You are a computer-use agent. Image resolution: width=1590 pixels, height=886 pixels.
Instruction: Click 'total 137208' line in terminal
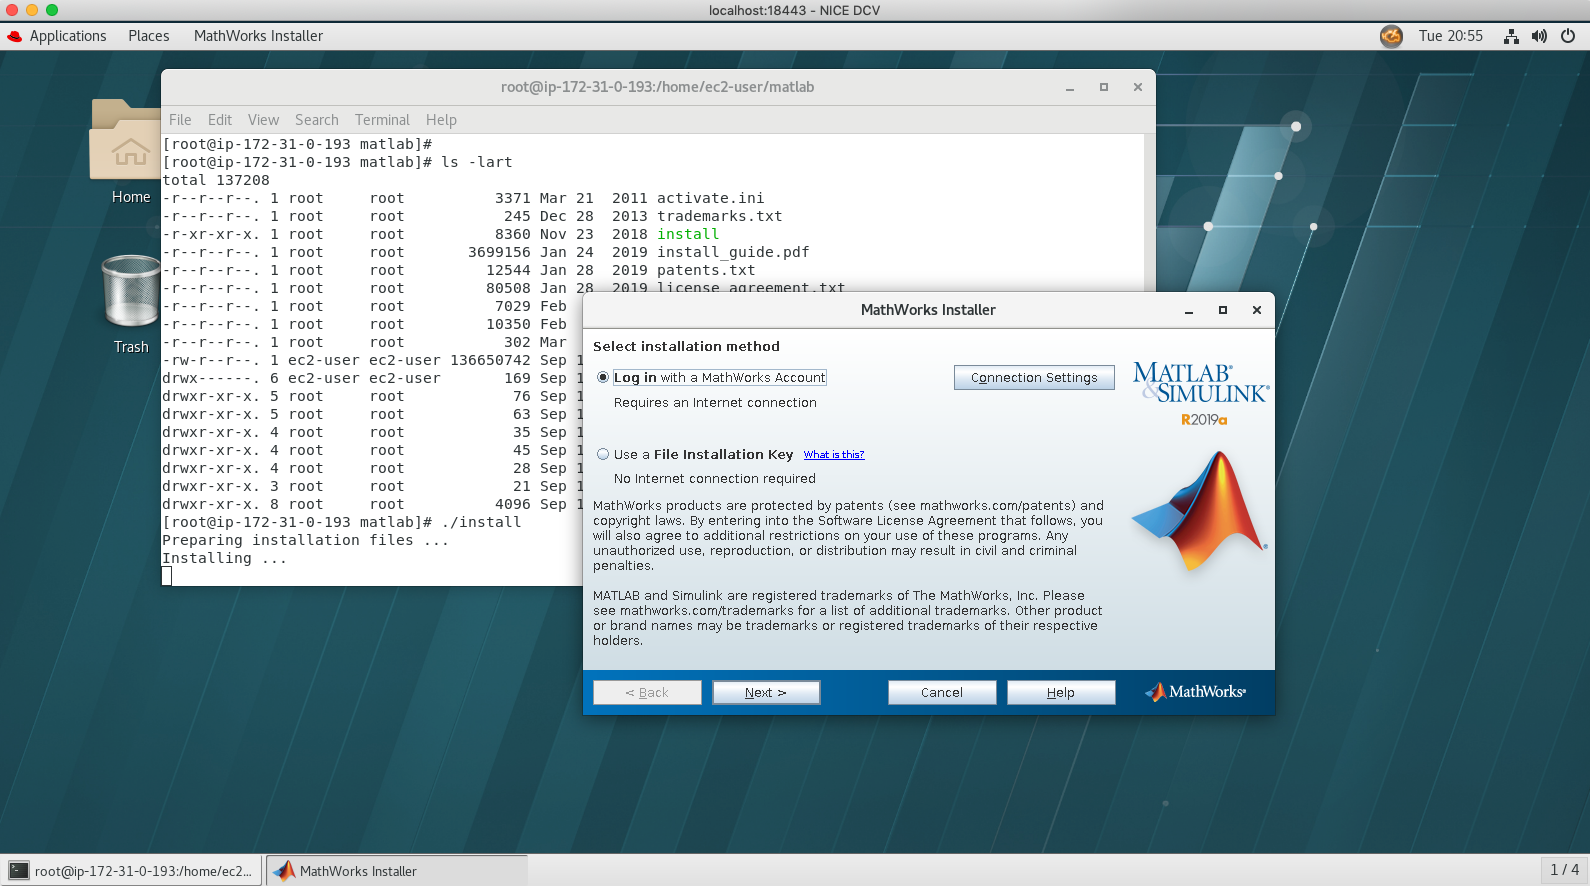coord(216,180)
